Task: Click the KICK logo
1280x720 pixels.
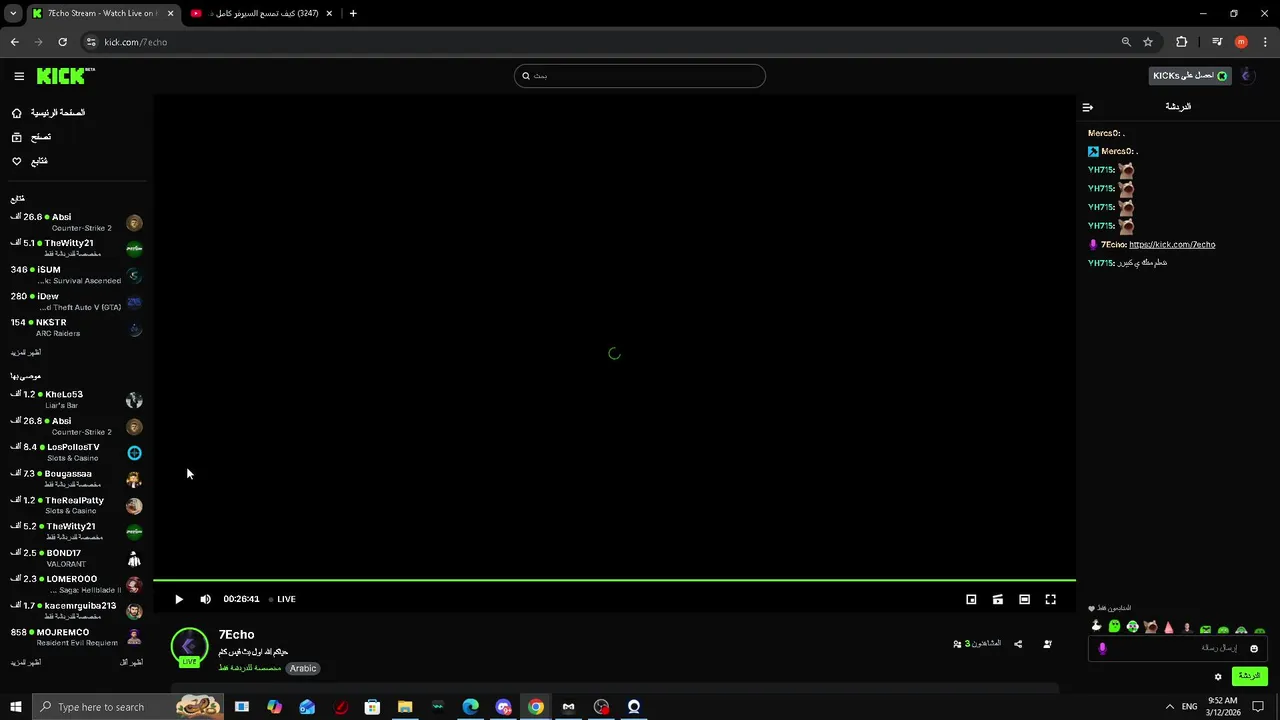Action: [x=65, y=76]
